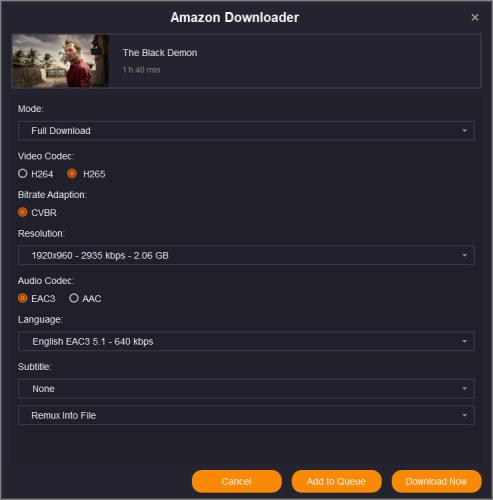Viewport: 493px width, 500px height.
Task: Expand the Language dropdown English EAC3 5.1
Action: pyautogui.click(x=246, y=341)
